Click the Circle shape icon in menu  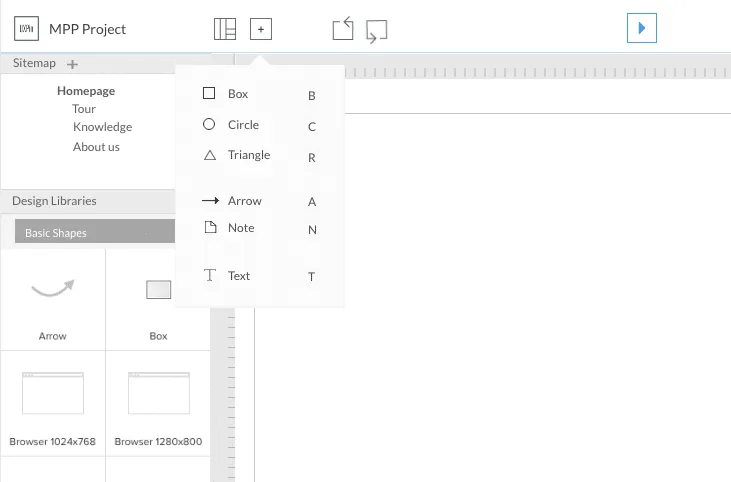(x=209, y=124)
